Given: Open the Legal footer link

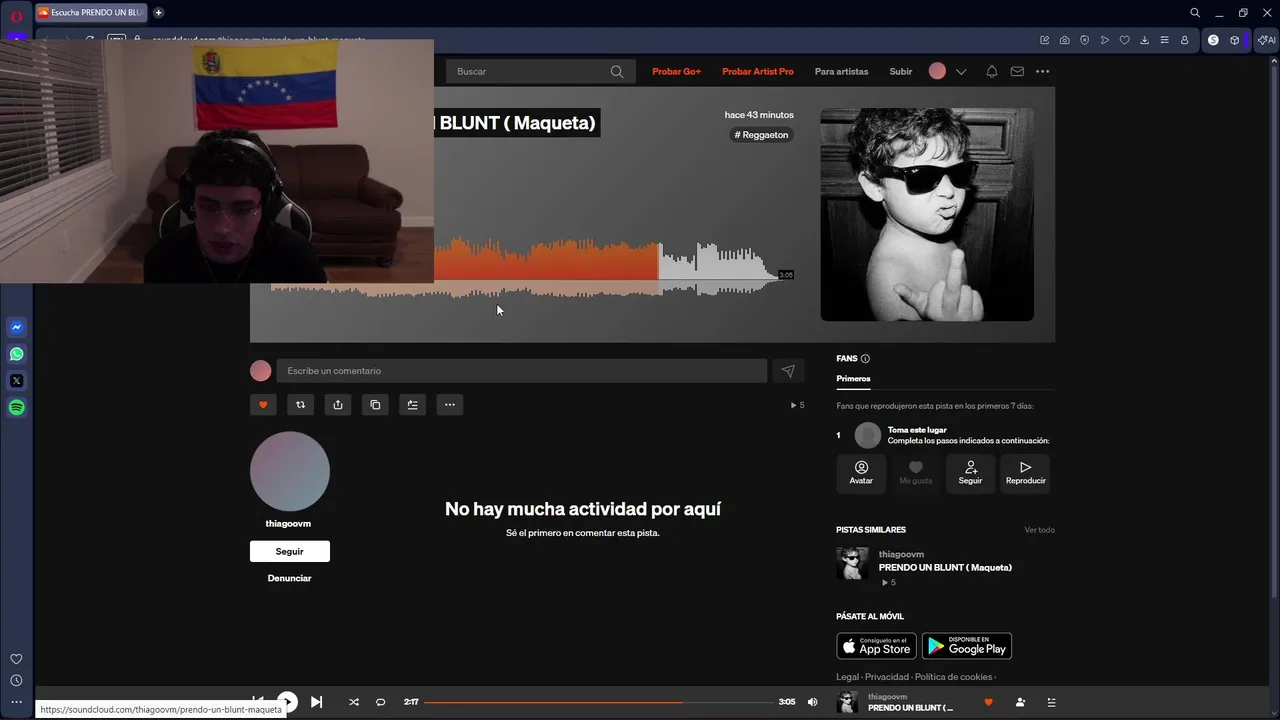Looking at the screenshot, I should [847, 677].
